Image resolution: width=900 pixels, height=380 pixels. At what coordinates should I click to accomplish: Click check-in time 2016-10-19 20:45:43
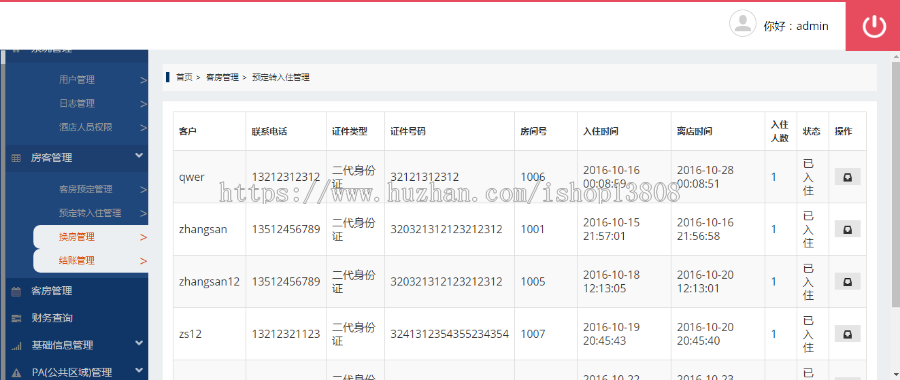tap(611, 334)
